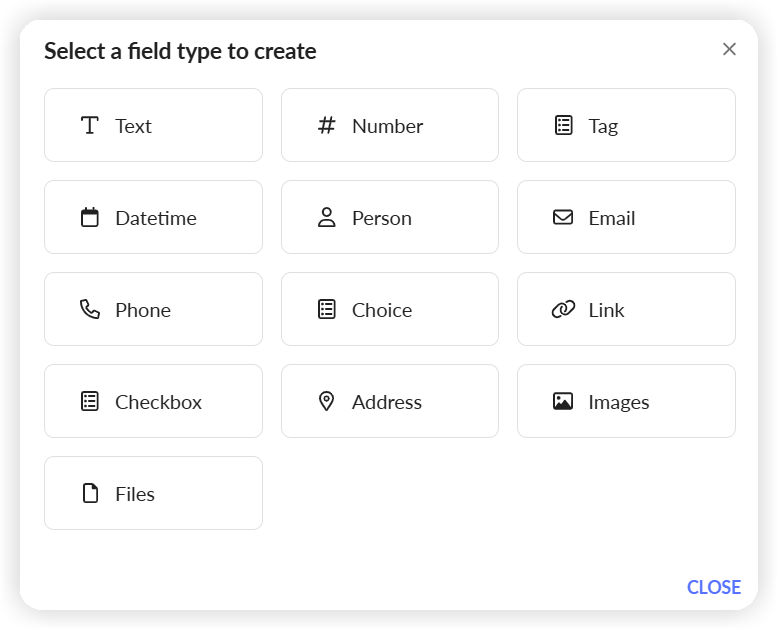
Task: Select the Datetime field card
Action: (x=153, y=217)
